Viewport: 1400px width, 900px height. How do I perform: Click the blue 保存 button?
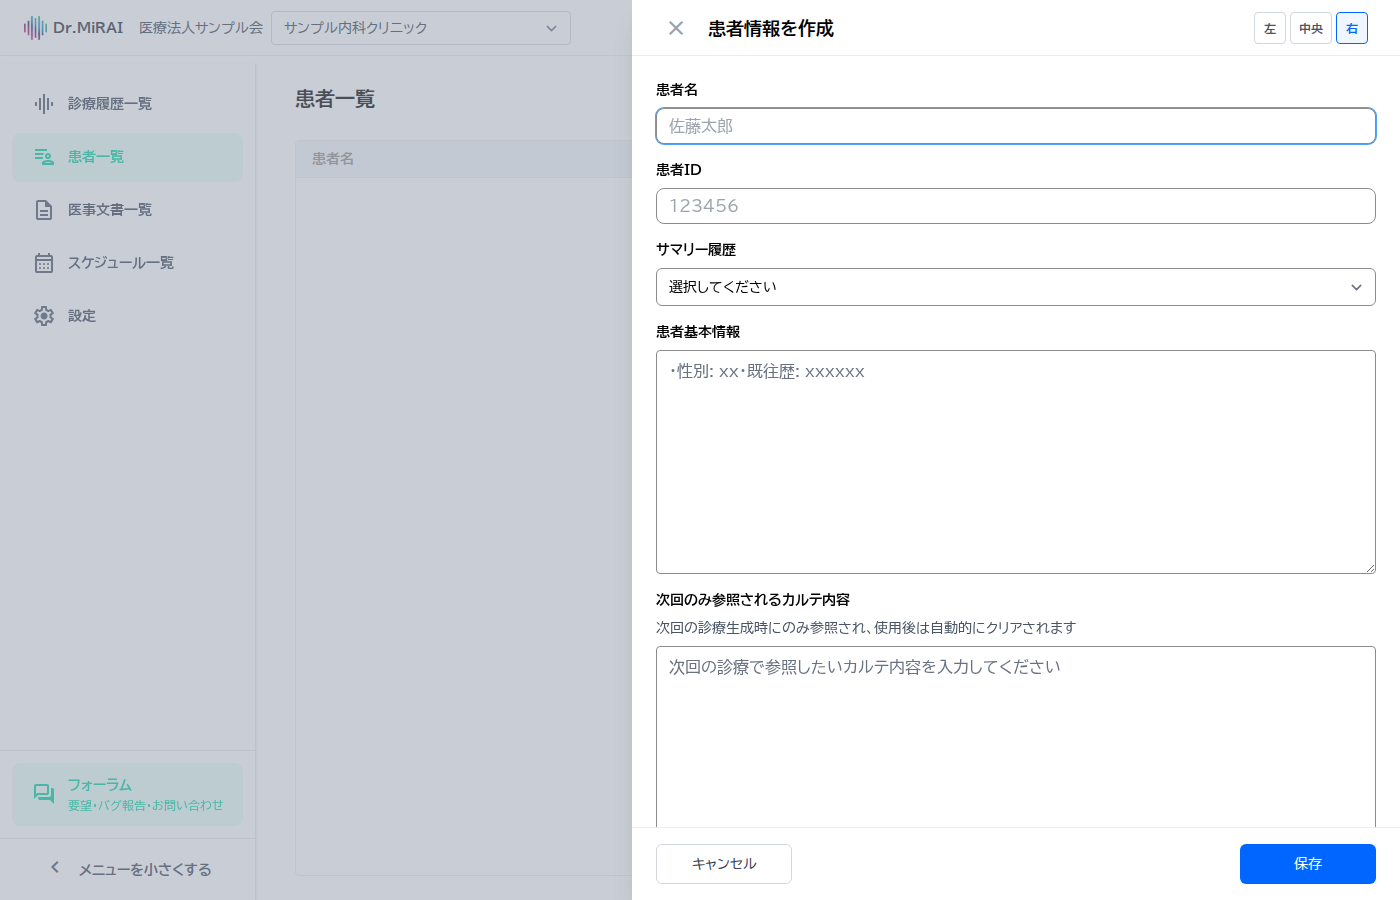1308,864
